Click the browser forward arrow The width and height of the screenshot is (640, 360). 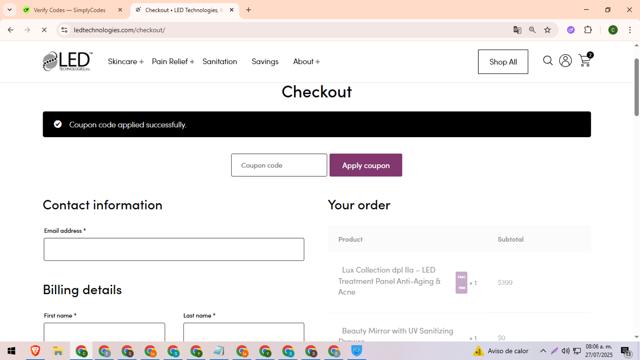pos(27,30)
